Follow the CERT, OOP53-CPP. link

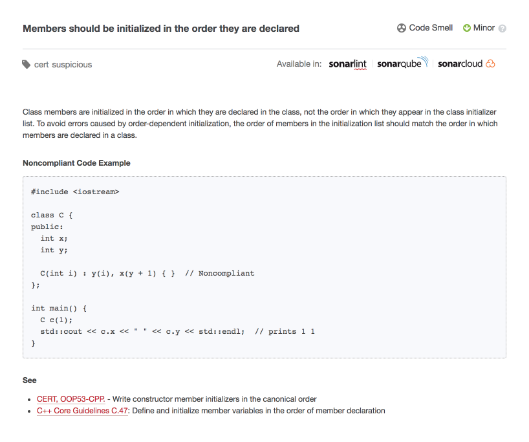point(71,399)
